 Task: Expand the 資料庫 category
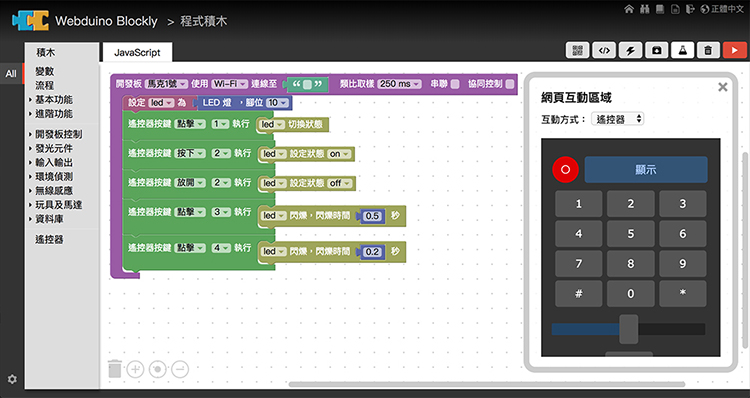(x=49, y=219)
